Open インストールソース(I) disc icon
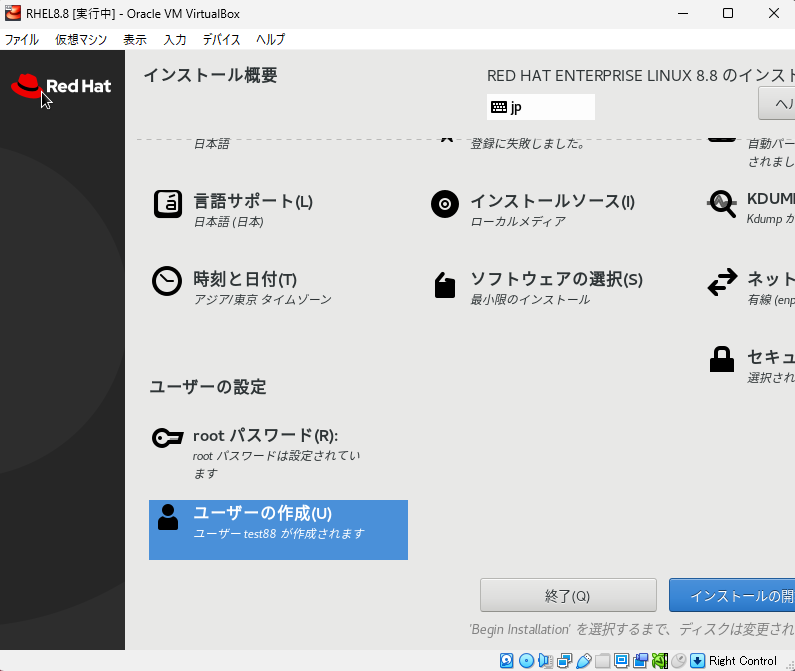Screen dimensions: 795x671 tap(445, 204)
